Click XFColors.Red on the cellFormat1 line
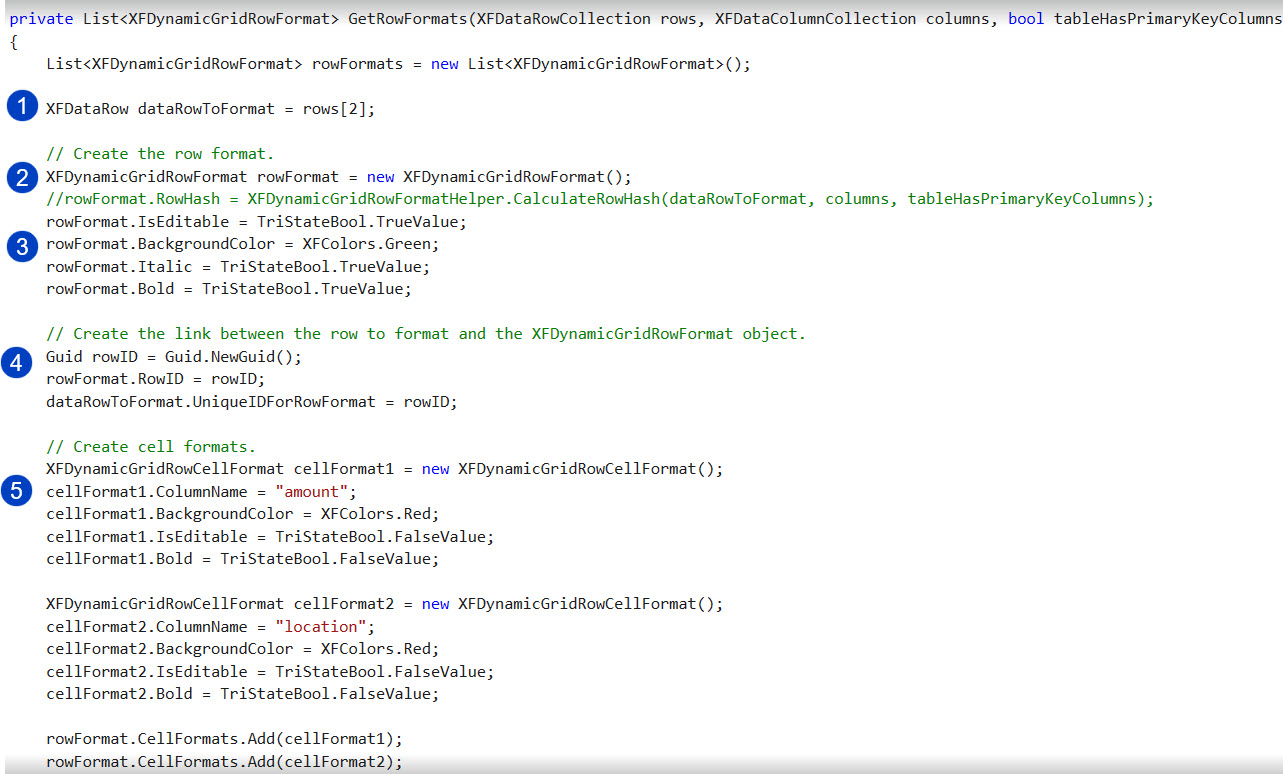 coord(379,514)
